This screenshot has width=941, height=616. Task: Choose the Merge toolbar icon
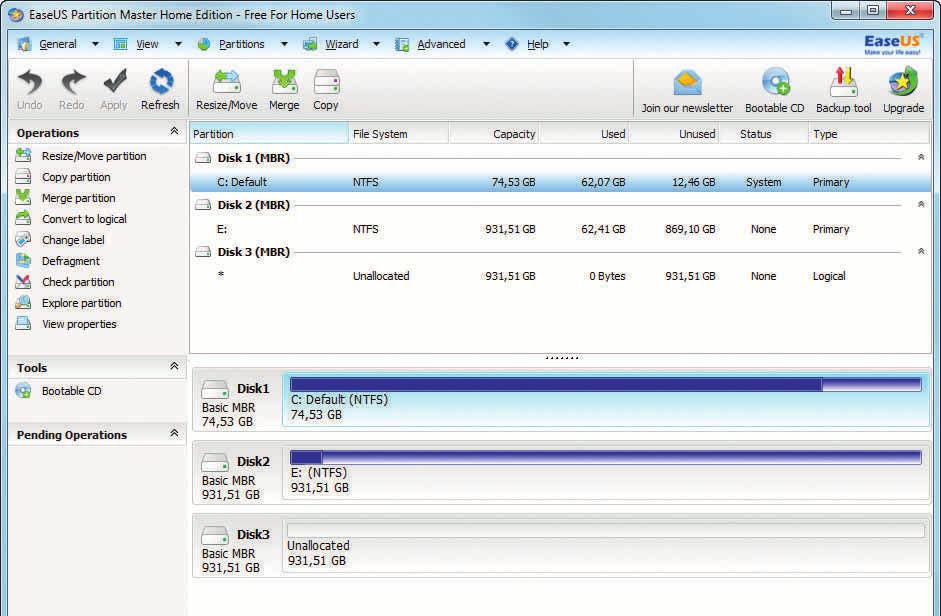(x=284, y=82)
